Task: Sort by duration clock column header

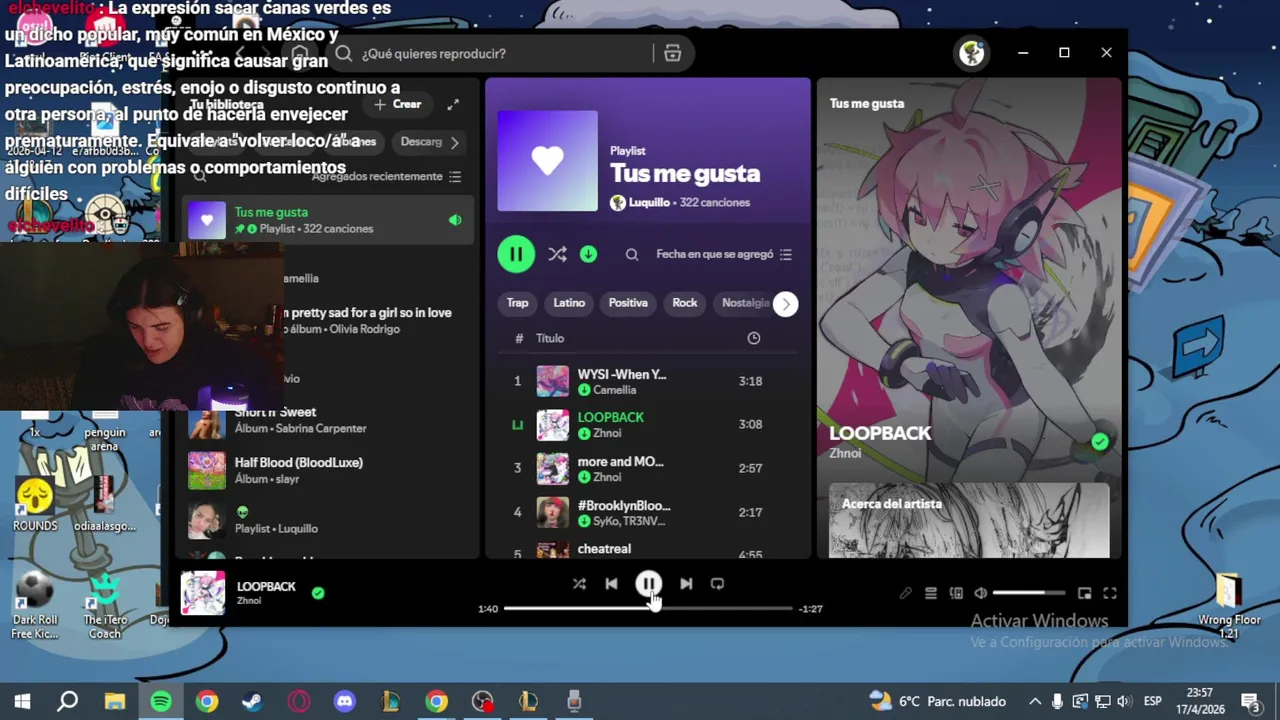Action: pos(754,338)
